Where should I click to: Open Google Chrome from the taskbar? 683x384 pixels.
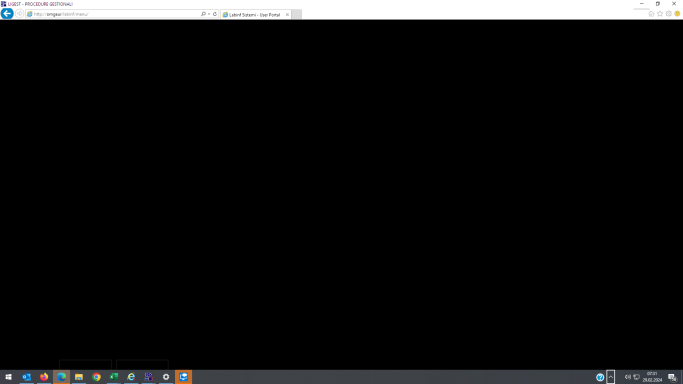[96, 377]
